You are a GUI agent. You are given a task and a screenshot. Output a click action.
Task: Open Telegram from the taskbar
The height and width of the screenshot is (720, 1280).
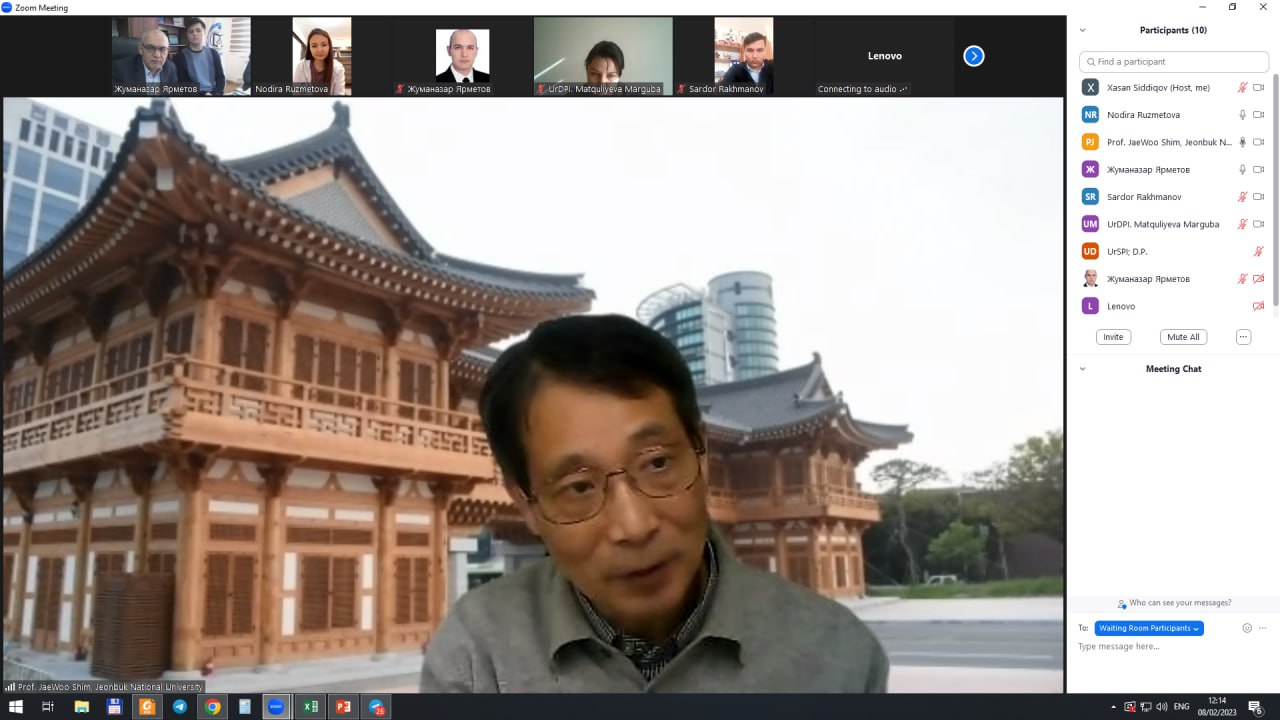(180, 707)
